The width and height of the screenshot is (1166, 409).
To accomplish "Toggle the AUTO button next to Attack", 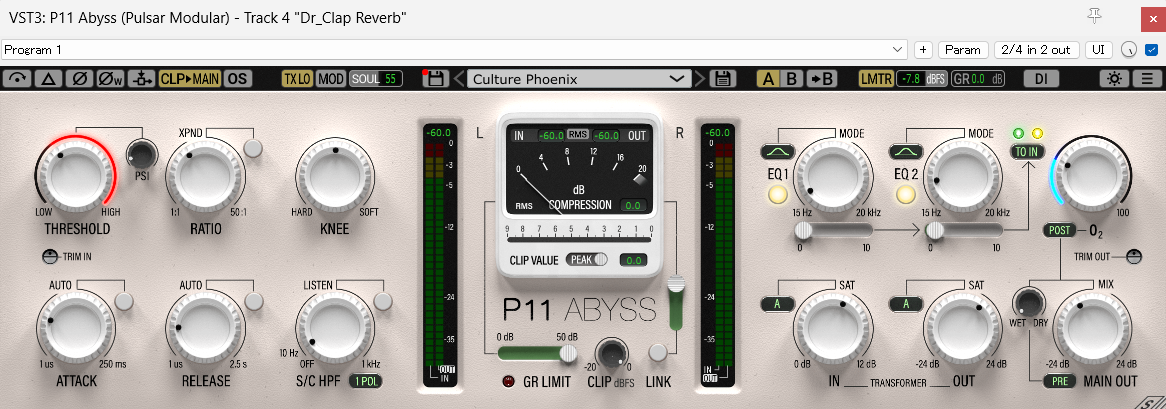I will 124,300.
